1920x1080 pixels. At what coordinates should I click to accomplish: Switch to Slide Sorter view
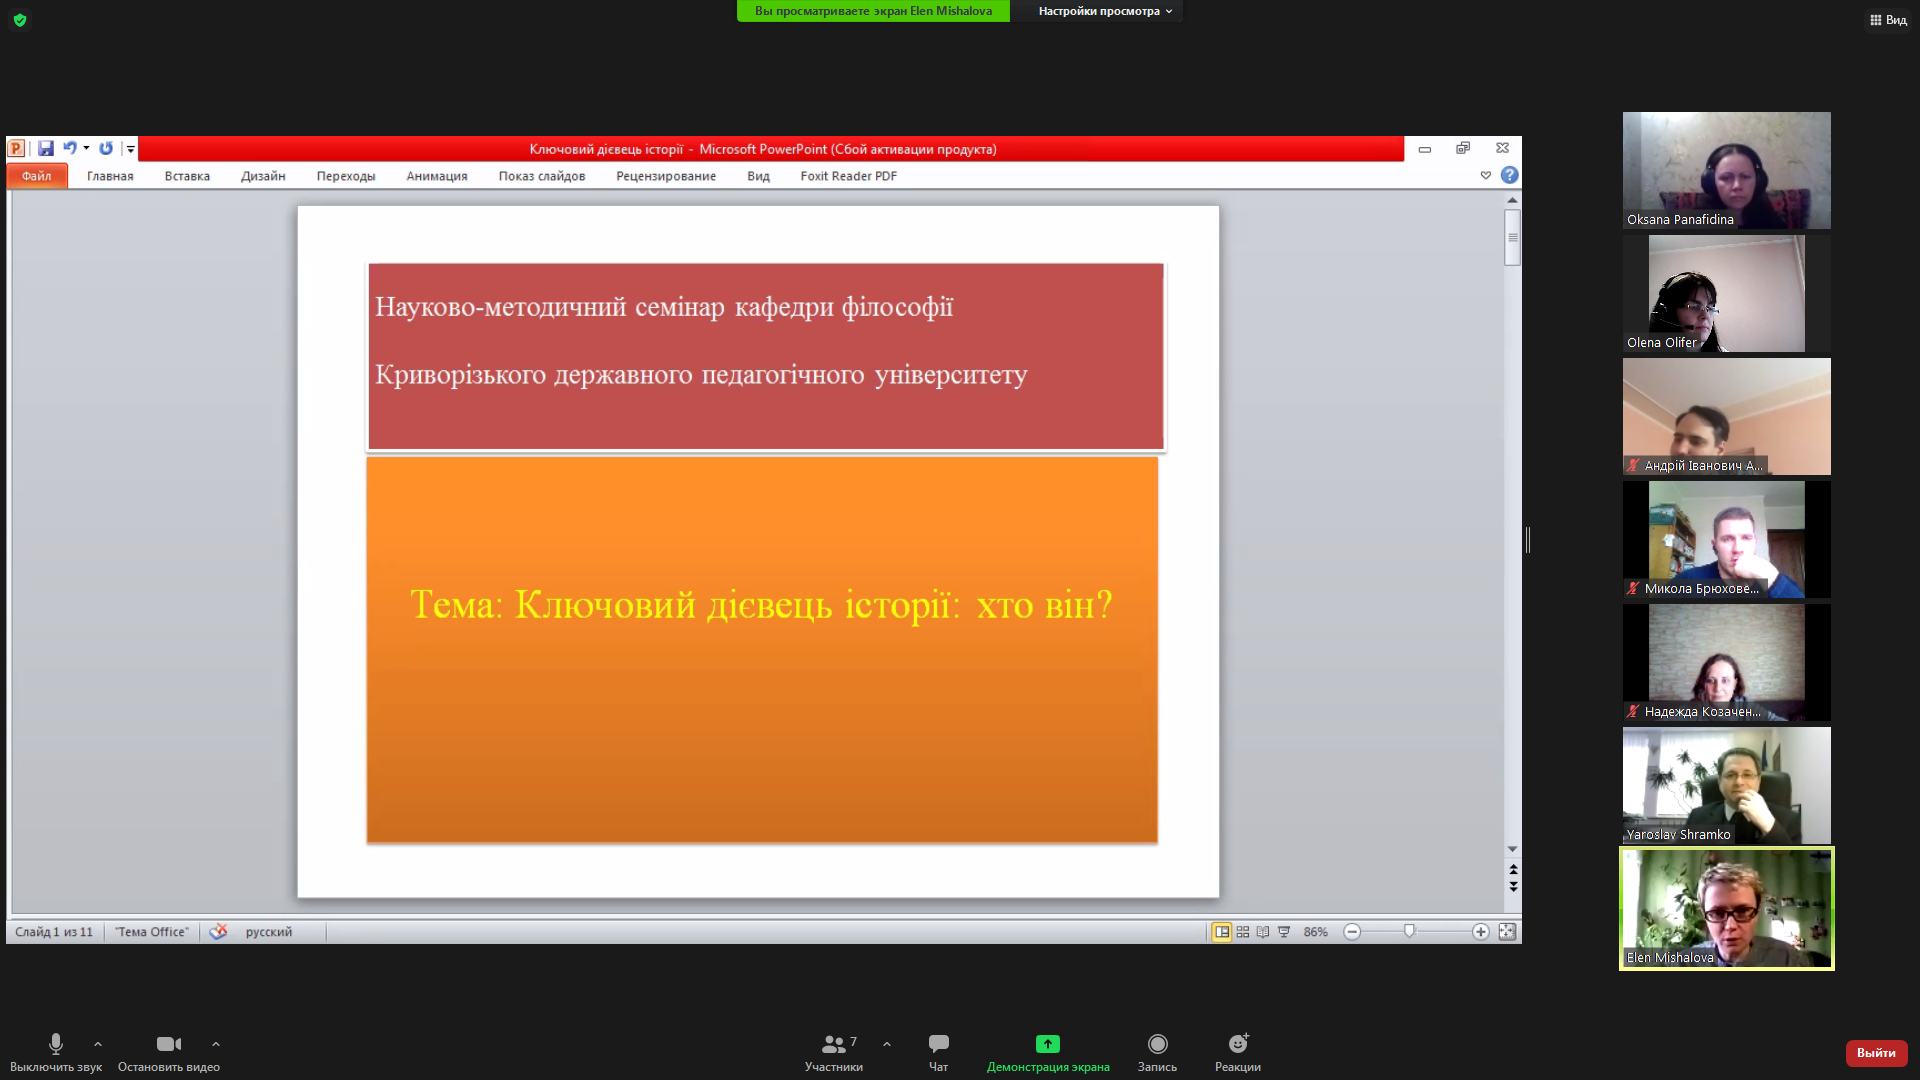(x=1243, y=932)
